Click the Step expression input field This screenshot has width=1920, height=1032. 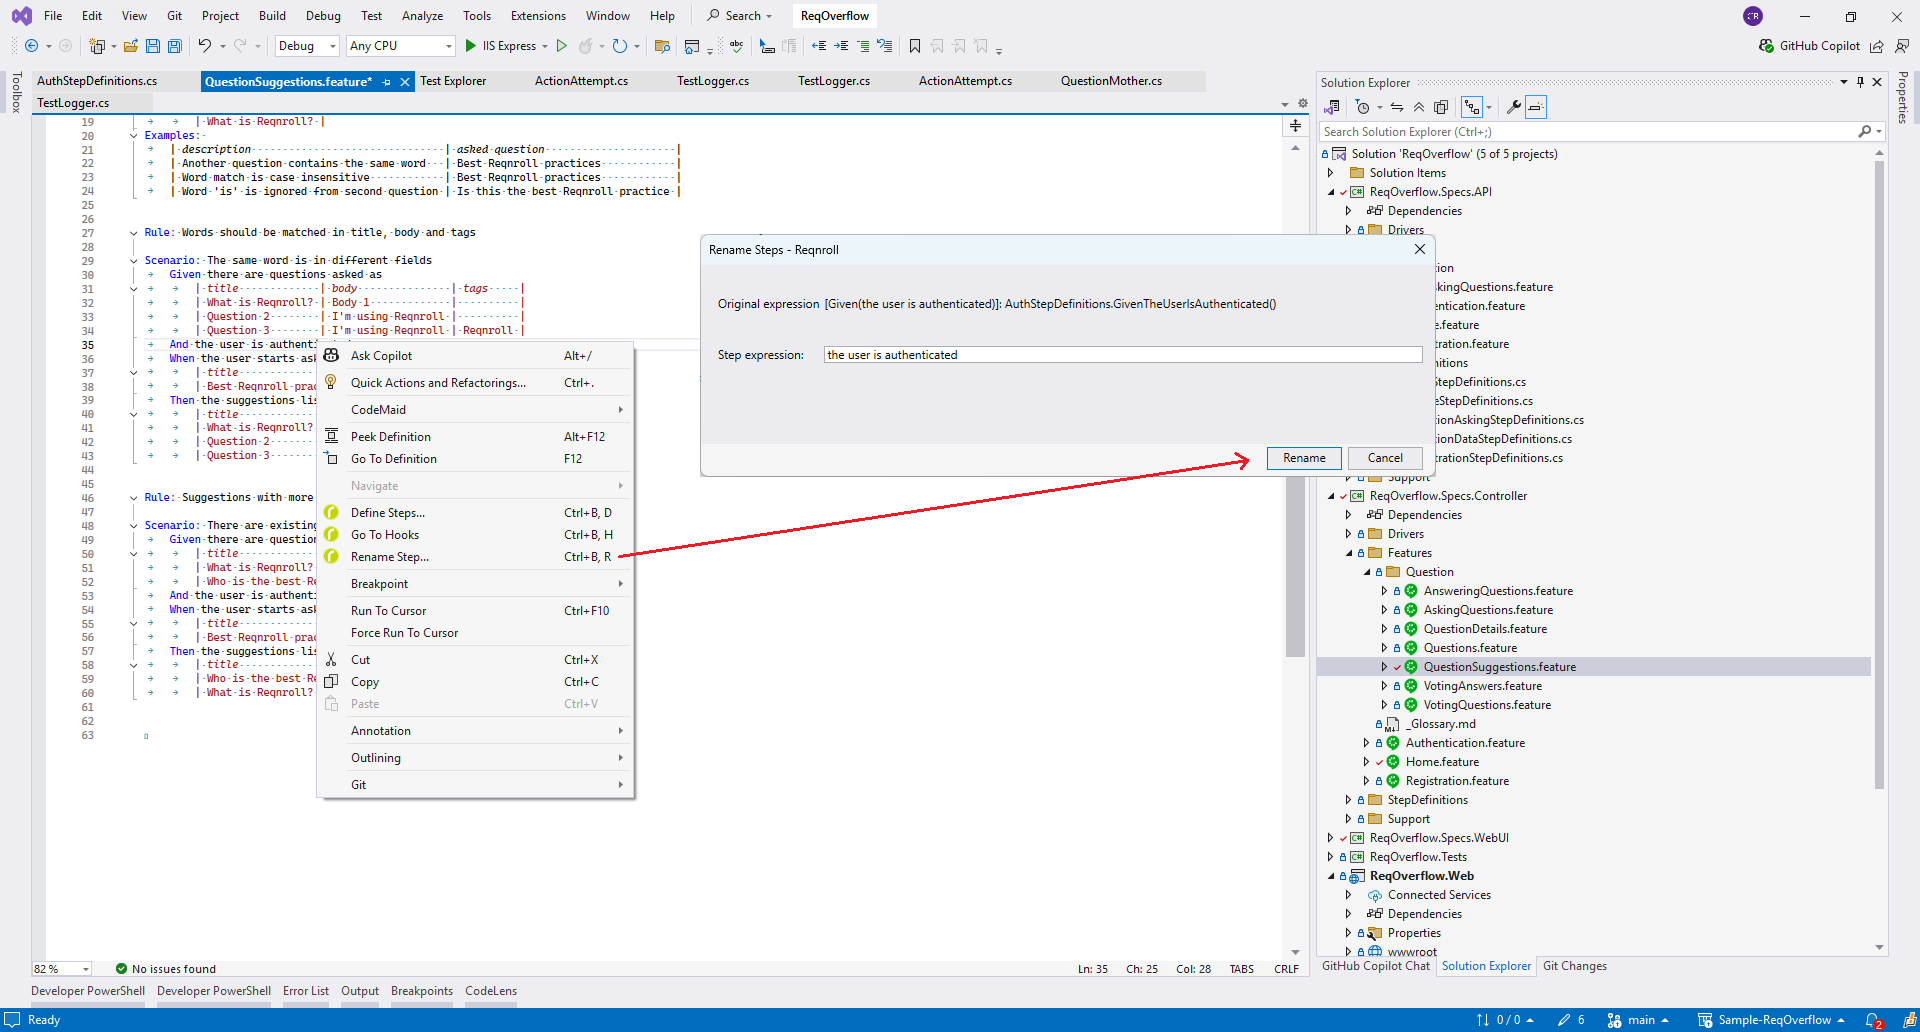click(x=1123, y=355)
